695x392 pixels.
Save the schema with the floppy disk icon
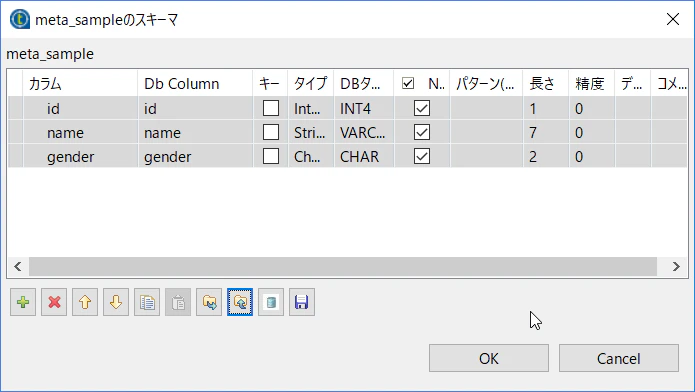(x=302, y=302)
